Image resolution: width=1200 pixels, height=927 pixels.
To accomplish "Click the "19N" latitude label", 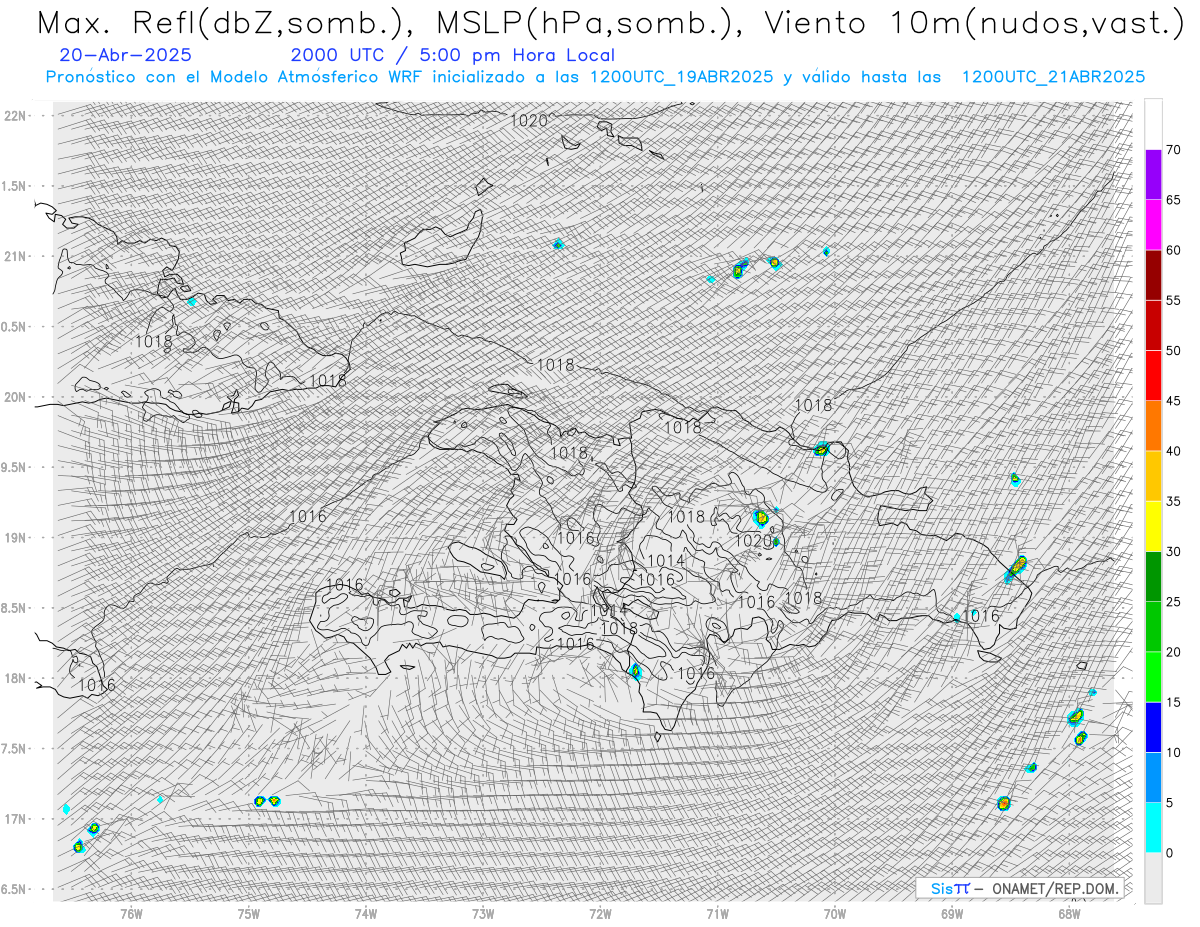I will [17, 538].
